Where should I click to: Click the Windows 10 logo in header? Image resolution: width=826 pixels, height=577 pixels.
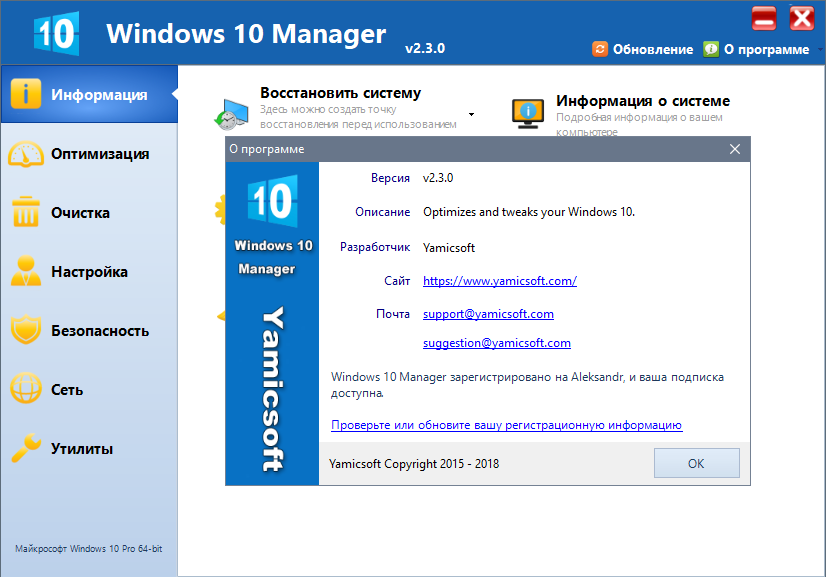coord(56,33)
